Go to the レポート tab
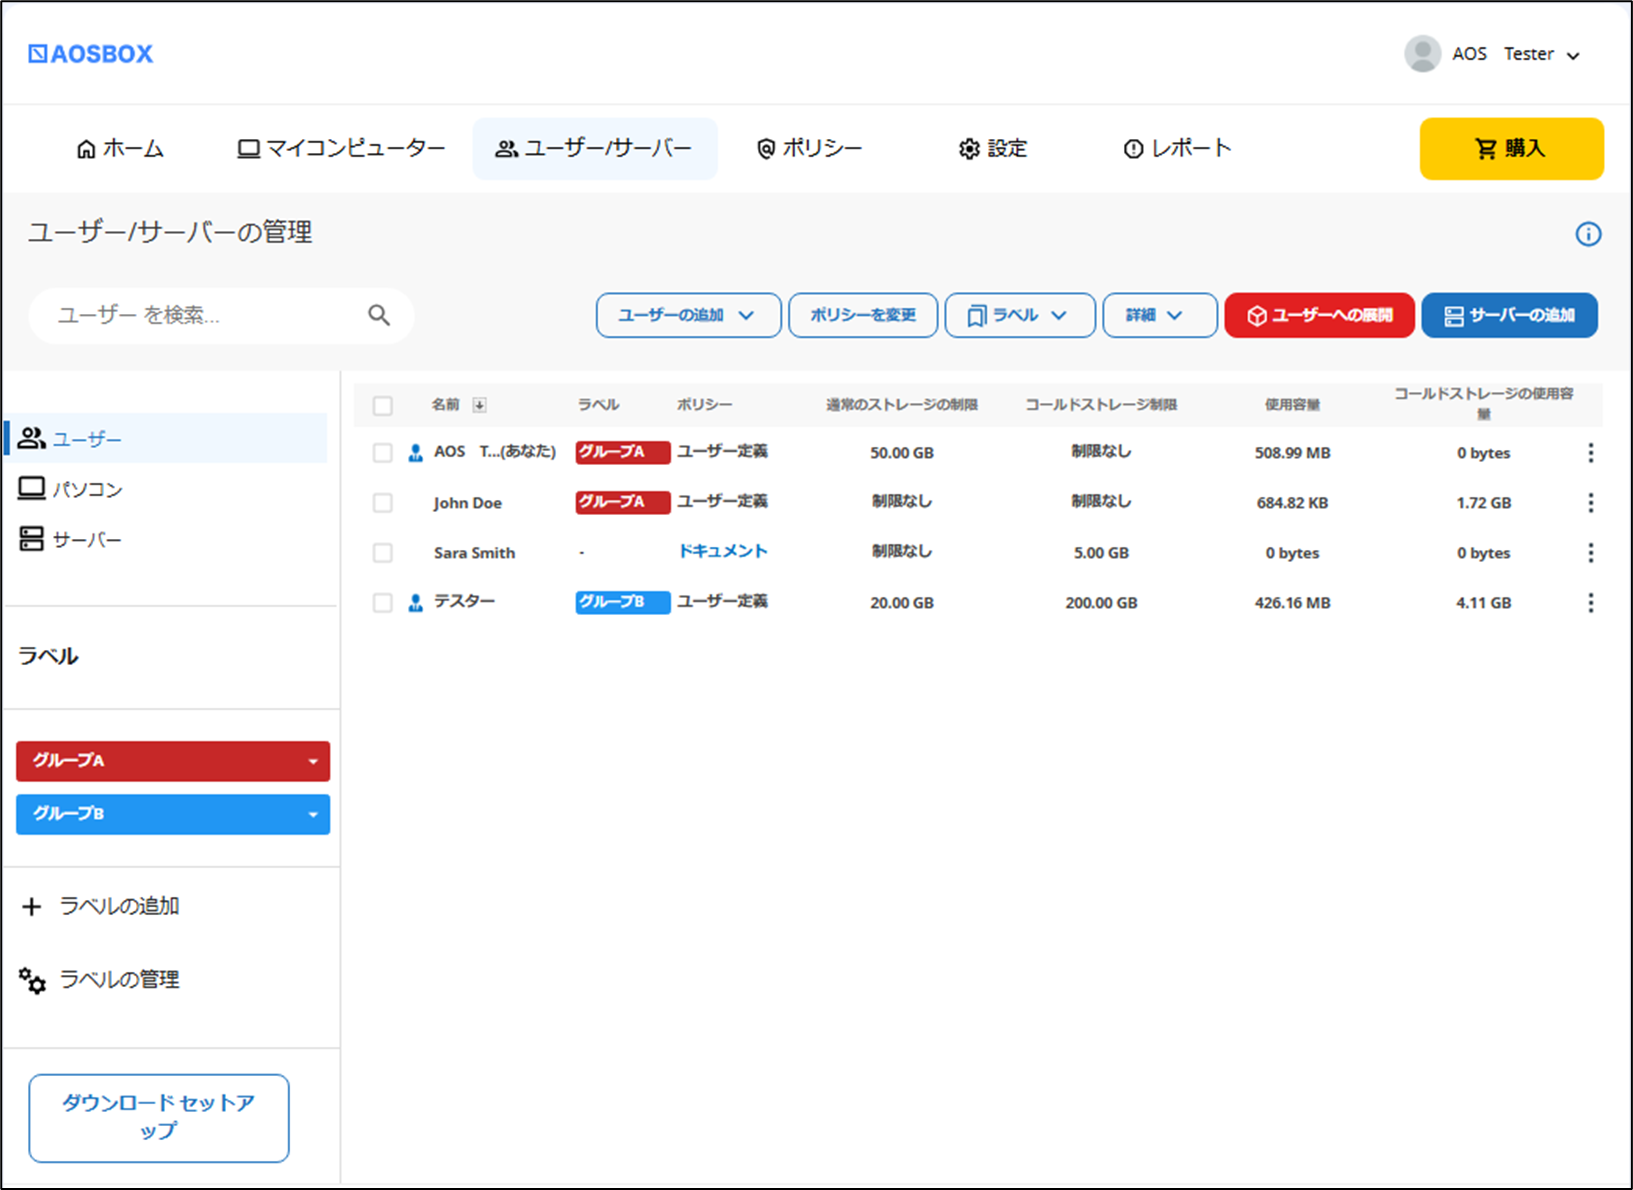Screen dimensions: 1633x1190 tap(1177, 149)
